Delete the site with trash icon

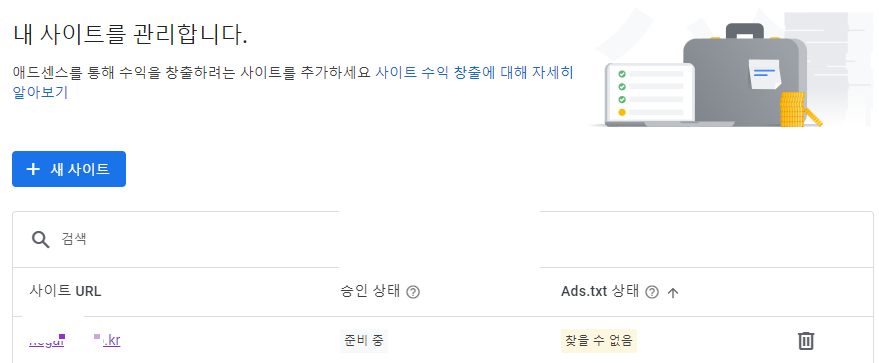point(806,341)
